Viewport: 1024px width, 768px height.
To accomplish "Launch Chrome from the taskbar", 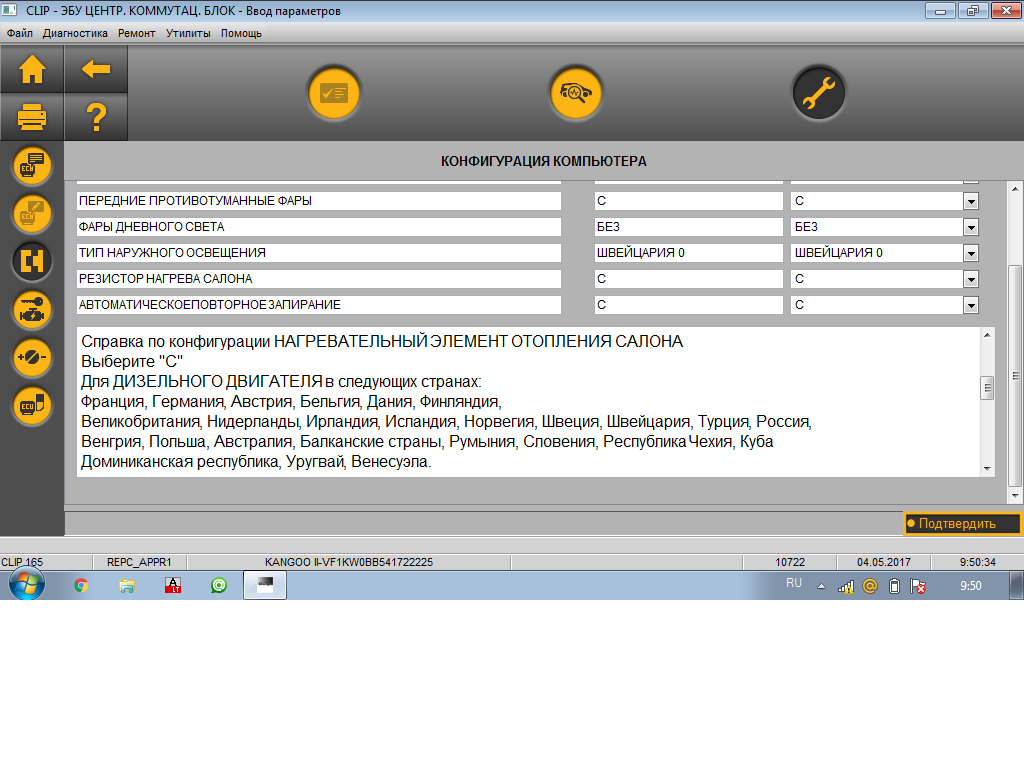I will point(81,585).
